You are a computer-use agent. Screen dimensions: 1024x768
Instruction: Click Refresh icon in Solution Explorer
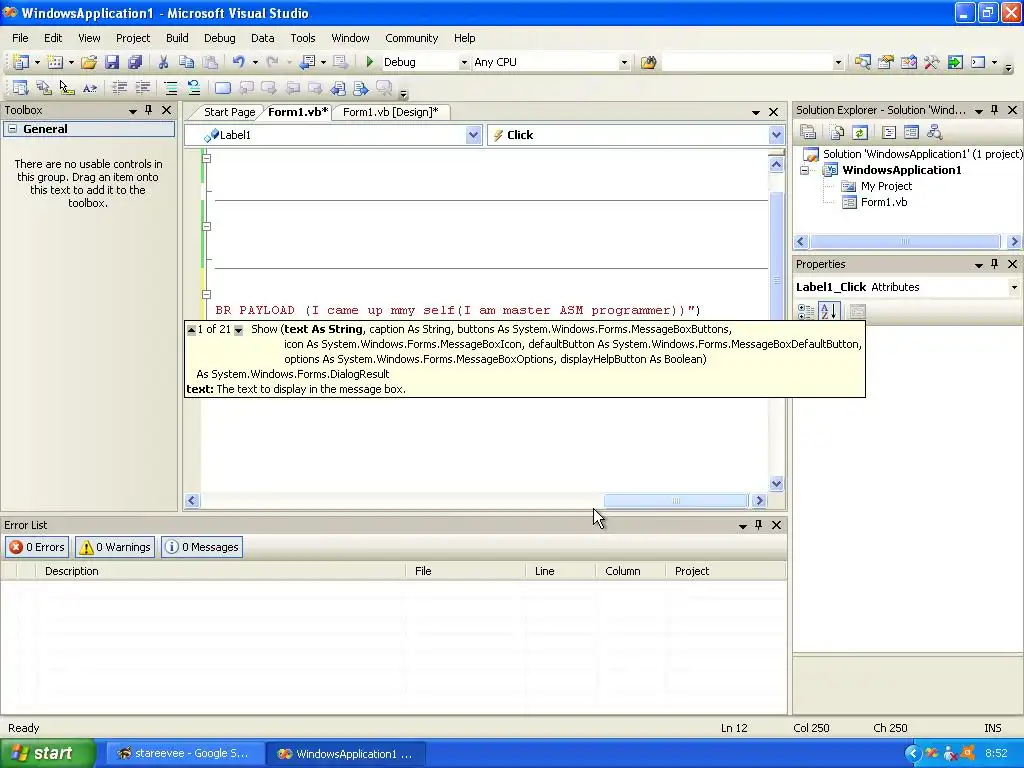[x=860, y=133]
